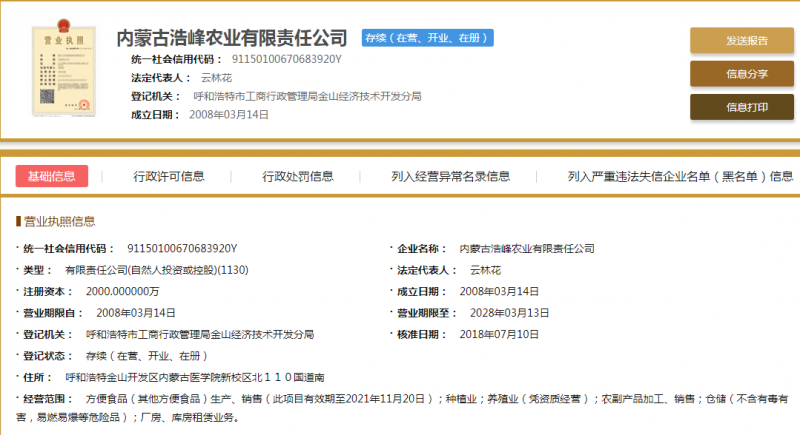Screen dimensions: 800x435
Task: Click 登记状态 value 存续(在营、开业、在册)
Action: (146, 356)
